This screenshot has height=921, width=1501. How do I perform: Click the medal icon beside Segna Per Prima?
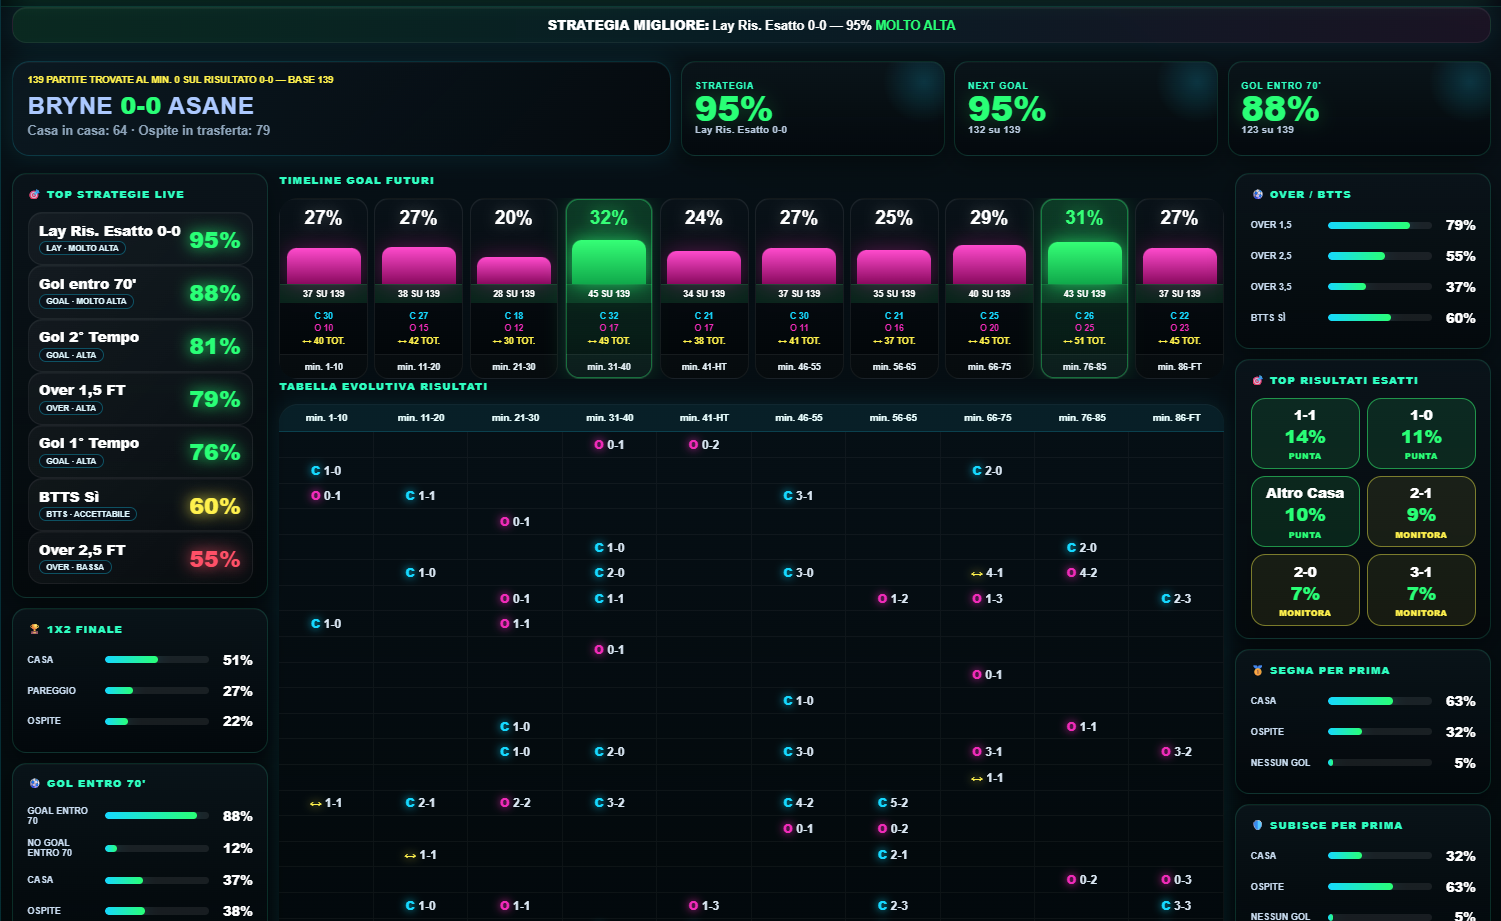click(1257, 671)
